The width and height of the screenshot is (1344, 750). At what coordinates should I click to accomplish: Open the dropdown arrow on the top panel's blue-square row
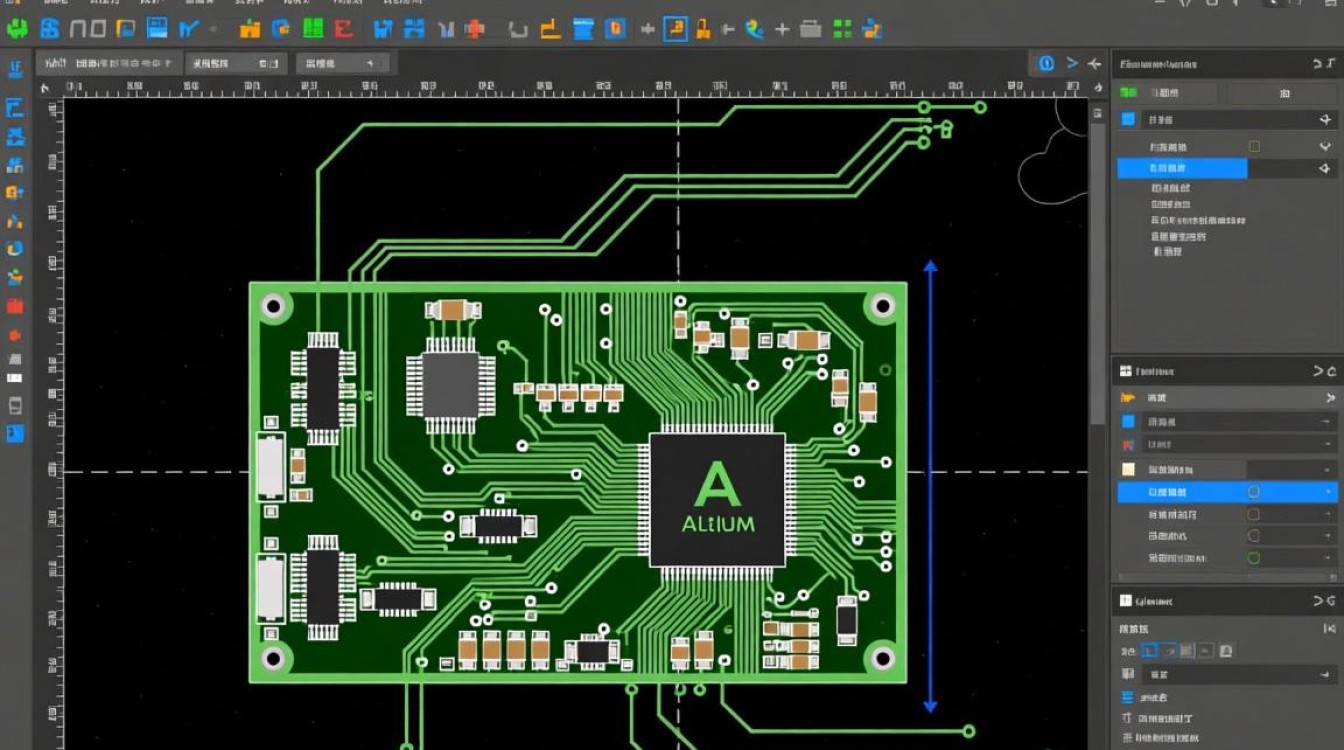[x=1327, y=119]
